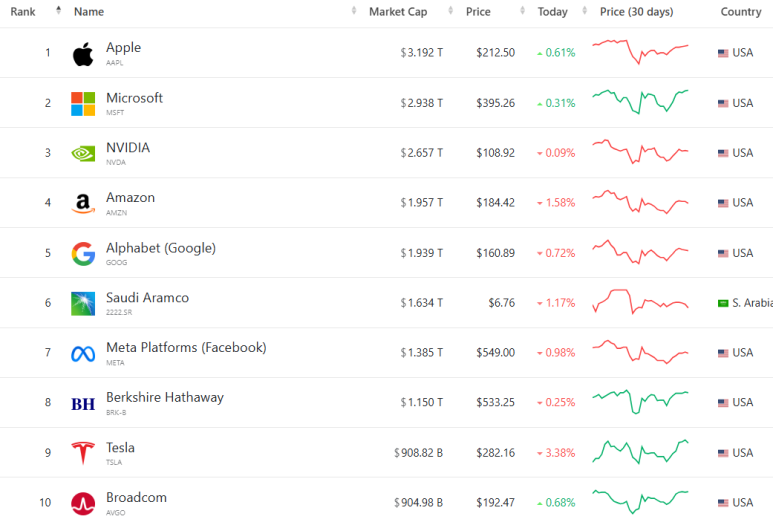The image size is (773, 525).
Task: Open the Tesla company link
Action: [x=120, y=447]
